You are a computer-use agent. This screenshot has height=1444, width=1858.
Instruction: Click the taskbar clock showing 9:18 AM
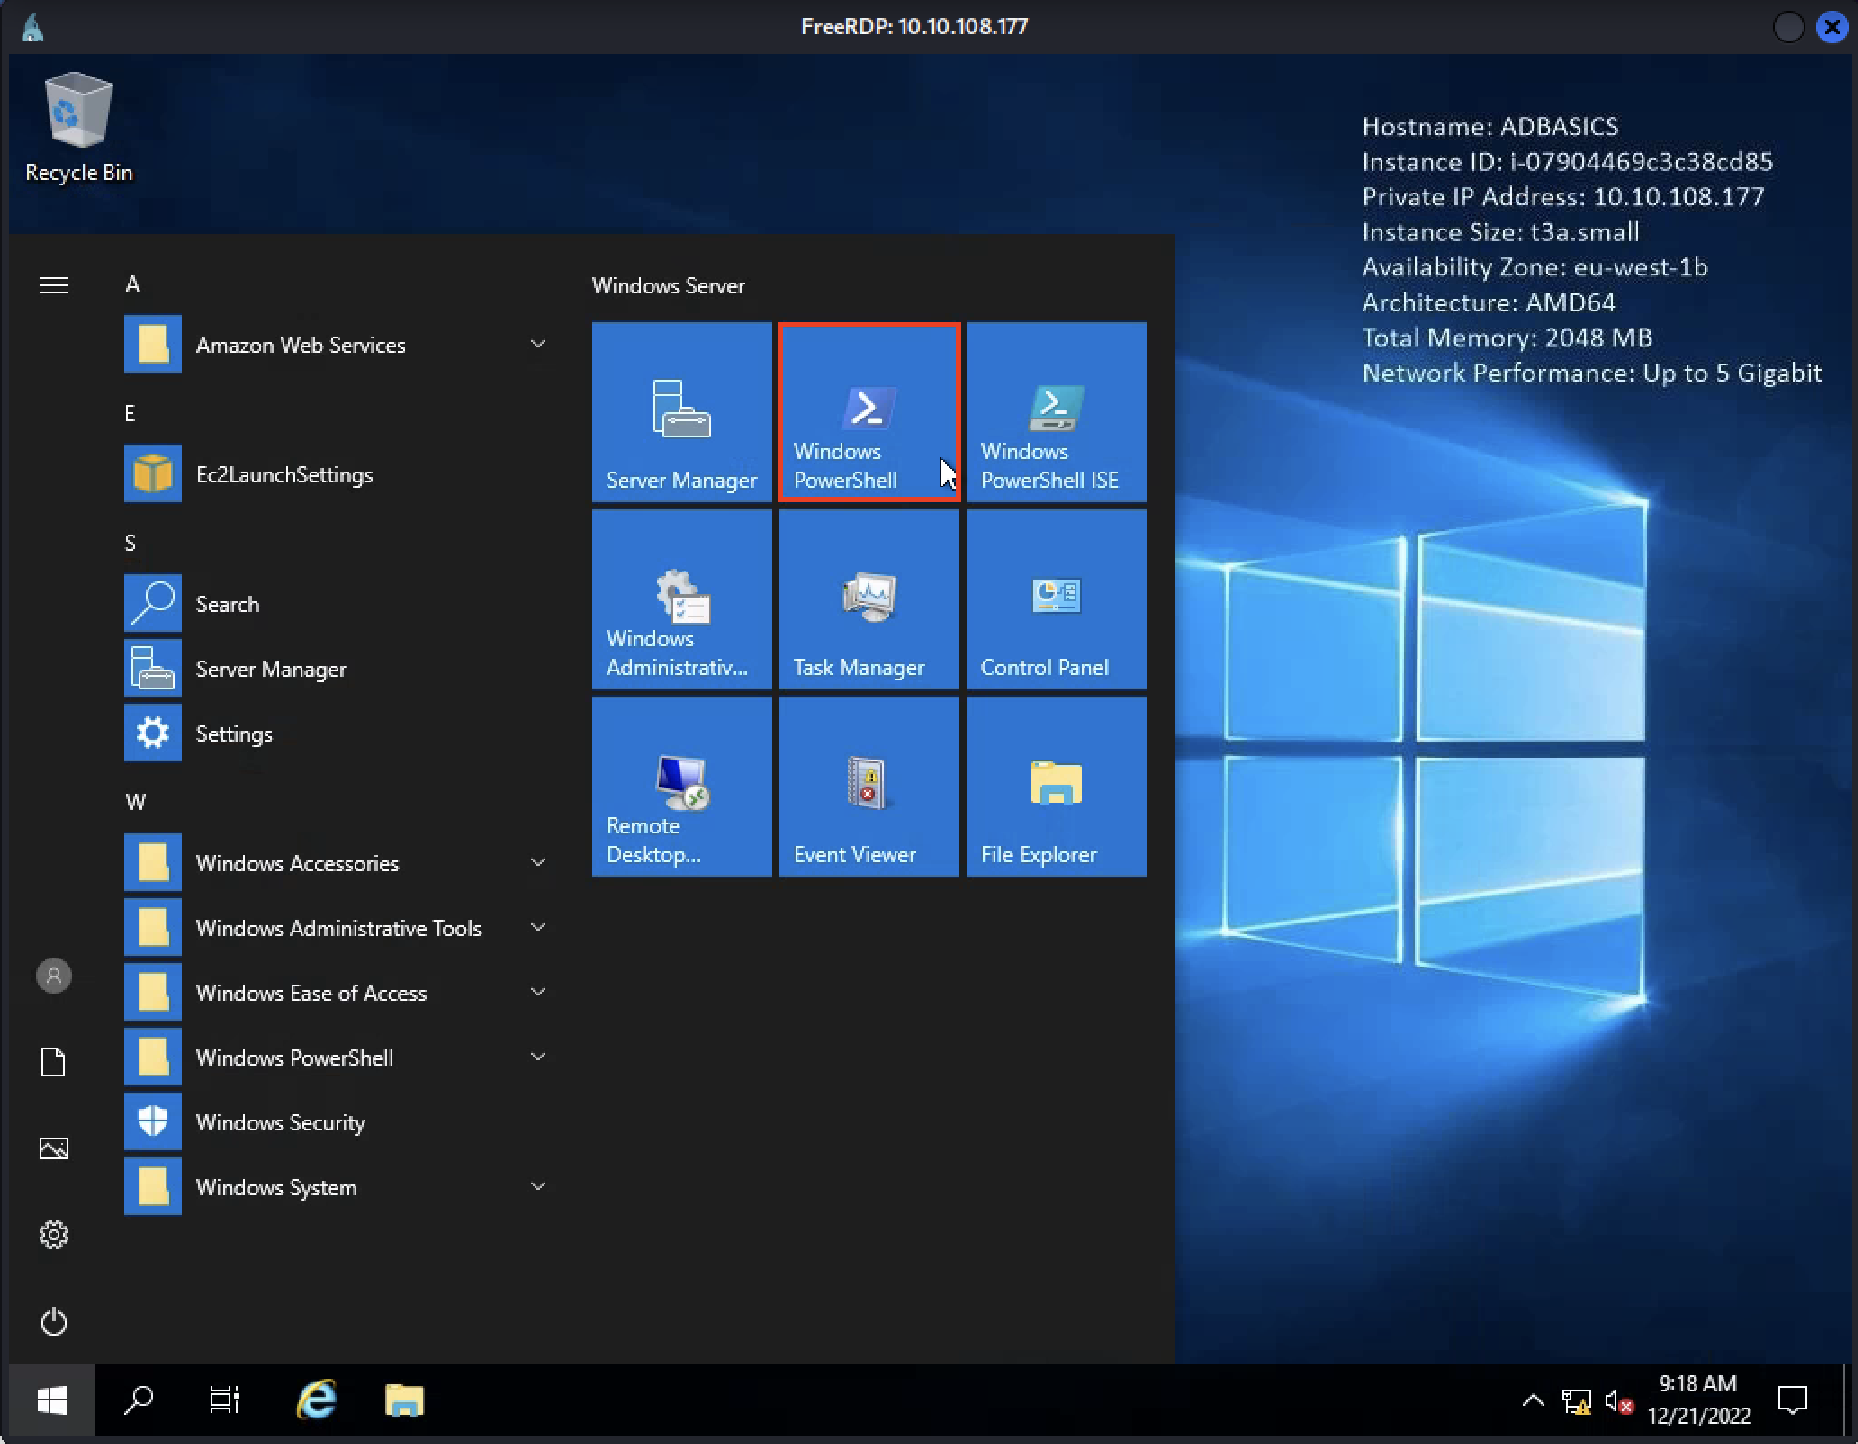coord(1698,1400)
